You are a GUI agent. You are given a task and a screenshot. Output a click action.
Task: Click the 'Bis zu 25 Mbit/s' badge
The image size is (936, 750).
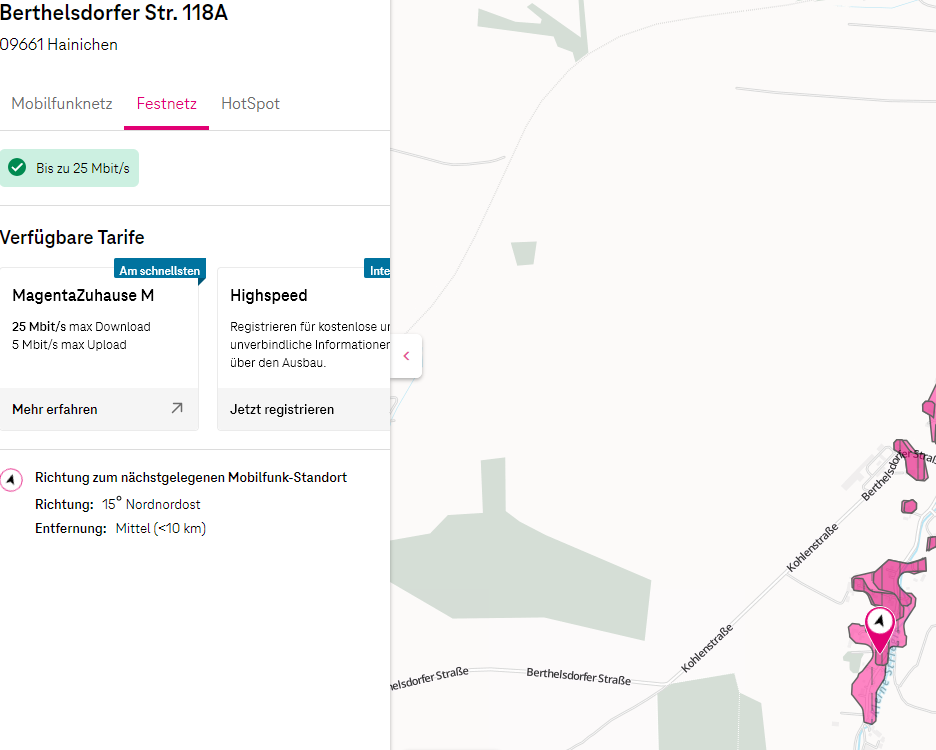coord(69,168)
